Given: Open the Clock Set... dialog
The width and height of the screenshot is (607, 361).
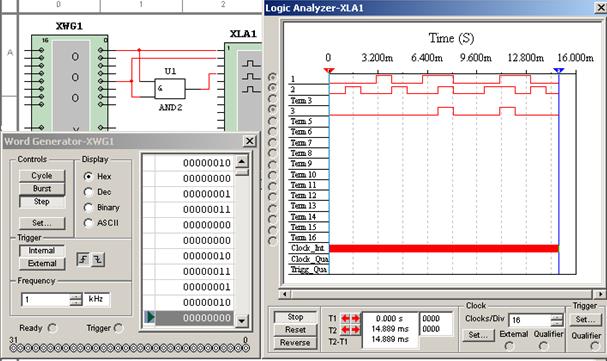Looking at the screenshot, I should tap(478, 335).
